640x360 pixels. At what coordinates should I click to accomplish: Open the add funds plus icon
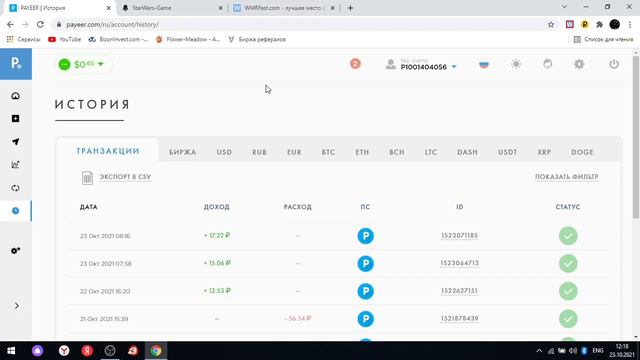click(16, 119)
